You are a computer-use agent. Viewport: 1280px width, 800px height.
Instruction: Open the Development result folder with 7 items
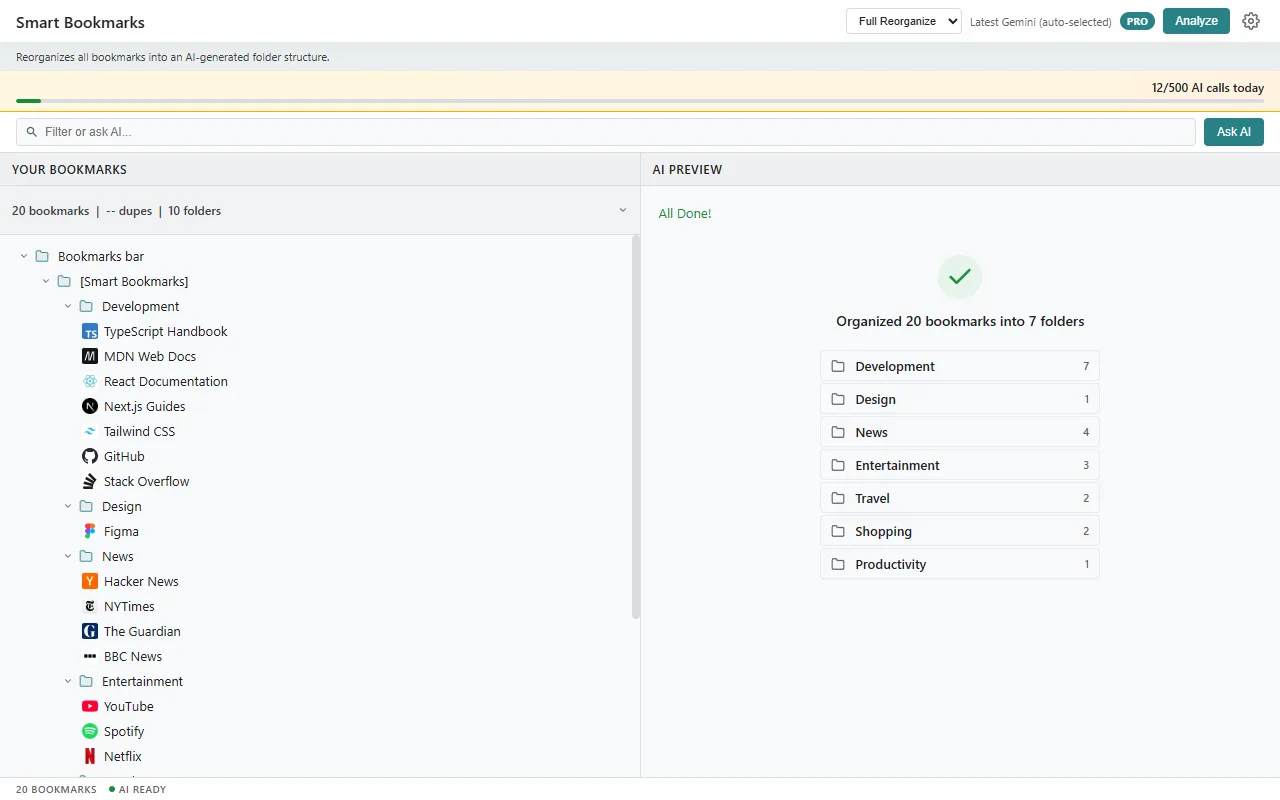click(x=960, y=366)
